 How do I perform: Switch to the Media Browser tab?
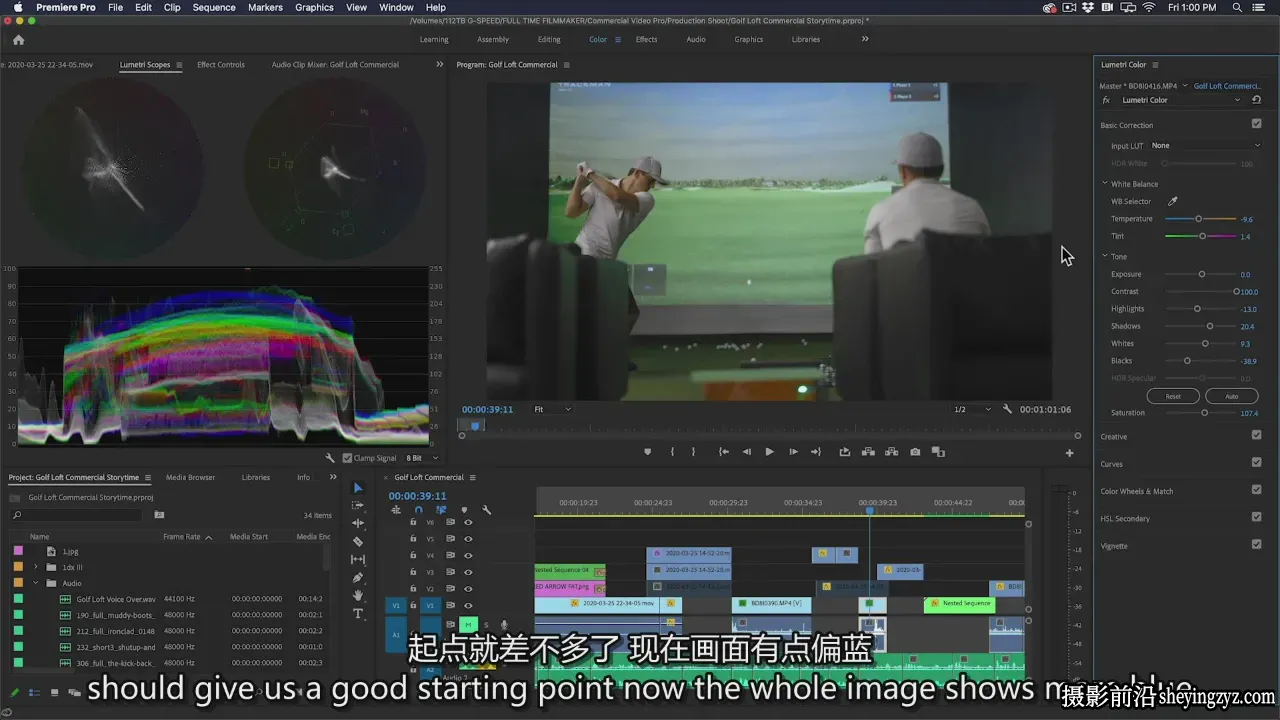pos(190,477)
